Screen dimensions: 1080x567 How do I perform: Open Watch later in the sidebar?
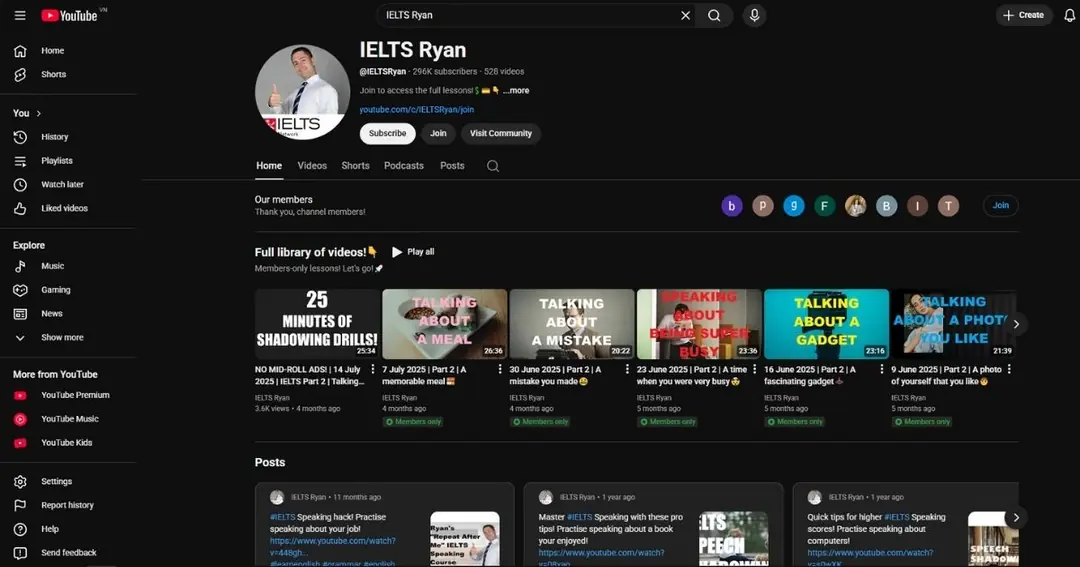(x=62, y=185)
